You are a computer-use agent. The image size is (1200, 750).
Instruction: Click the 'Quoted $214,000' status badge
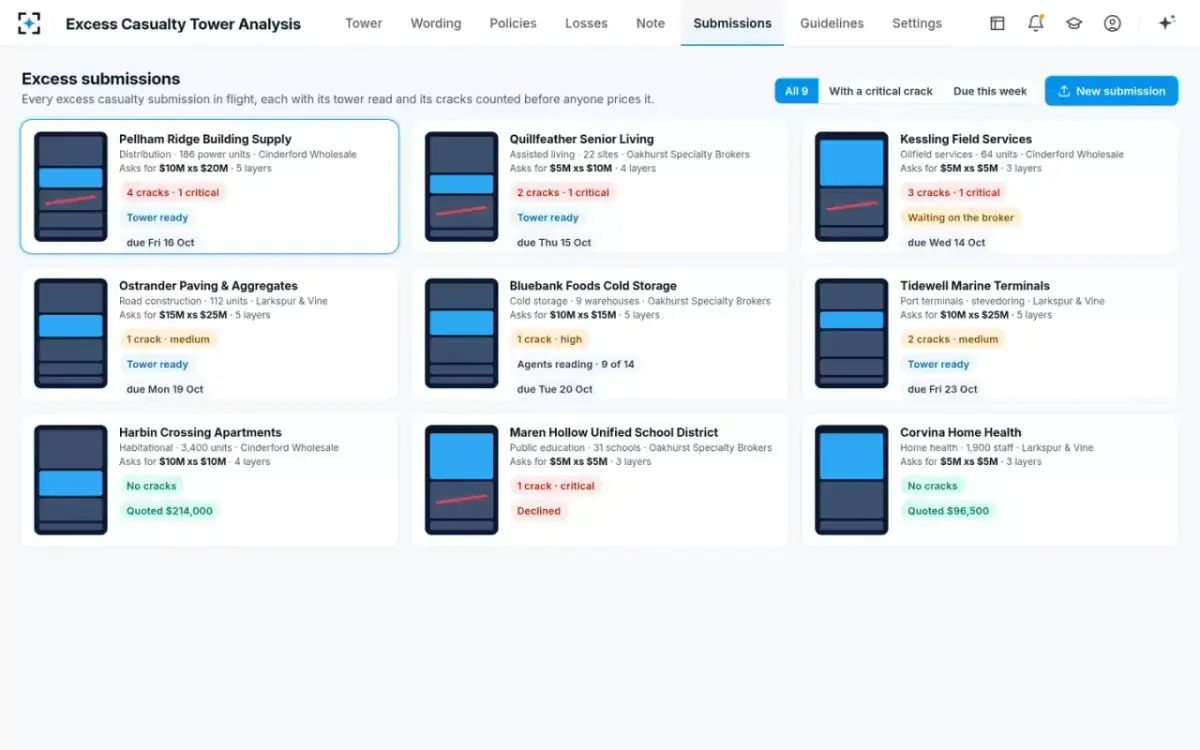tap(170, 511)
